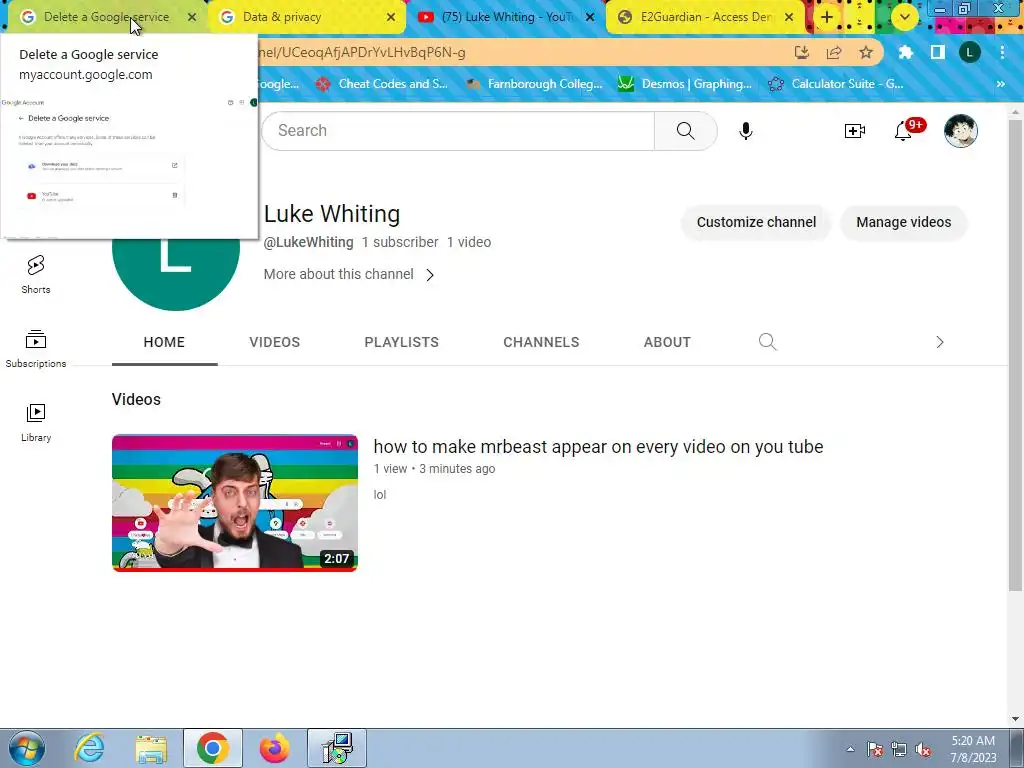Viewport: 1024px width, 768px height.
Task: Select the CHANNELS channel tab
Action: 541,342
